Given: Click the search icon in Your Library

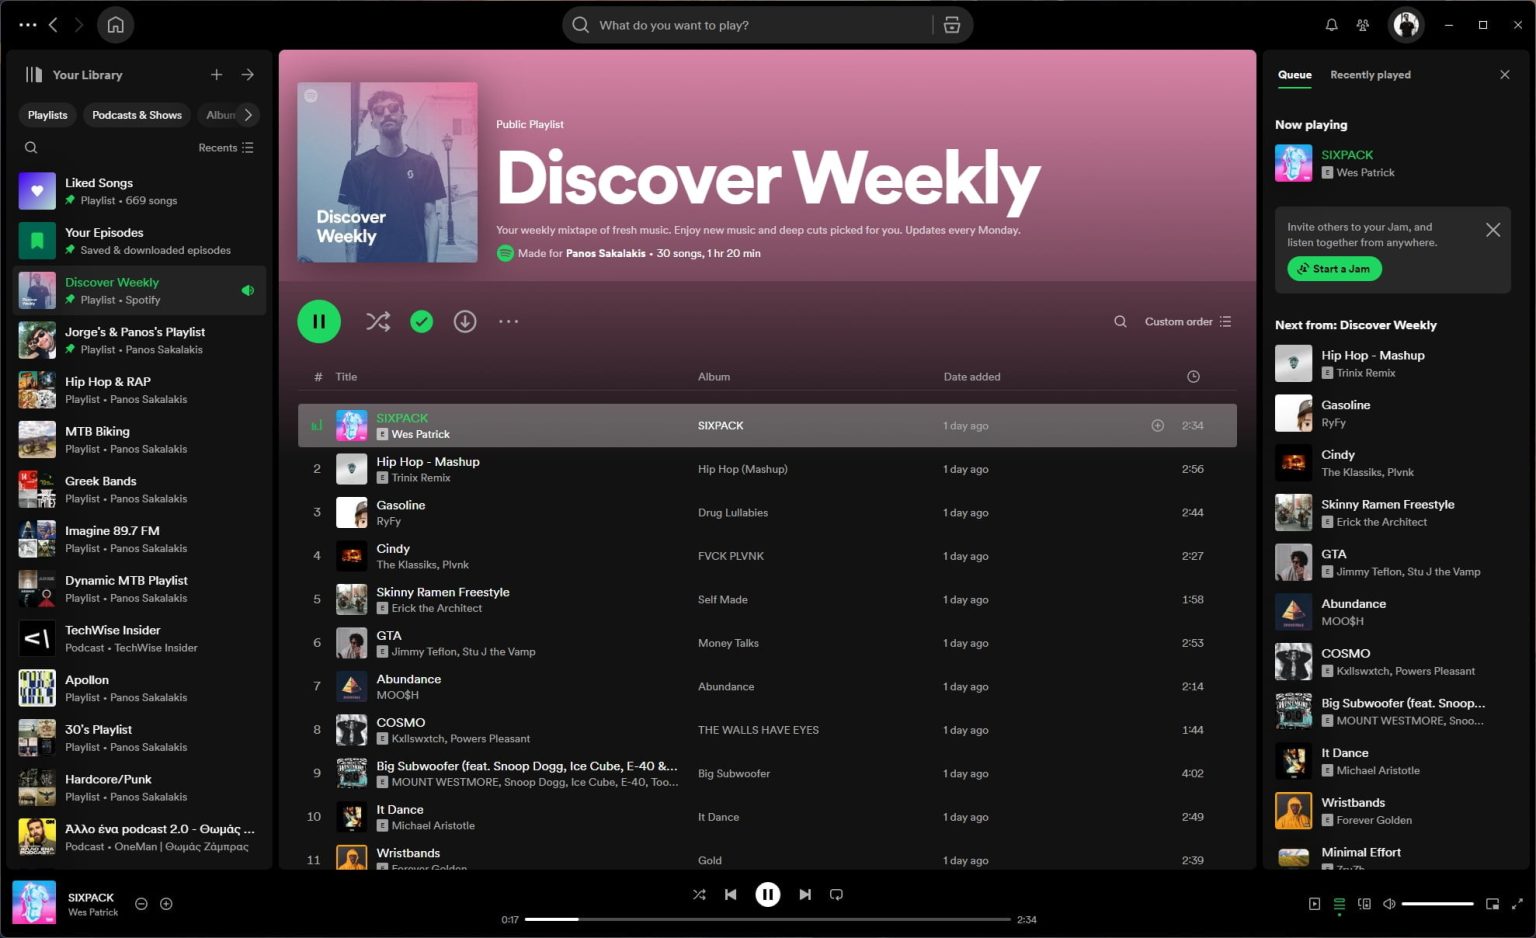Looking at the screenshot, I should pos(31,147).
